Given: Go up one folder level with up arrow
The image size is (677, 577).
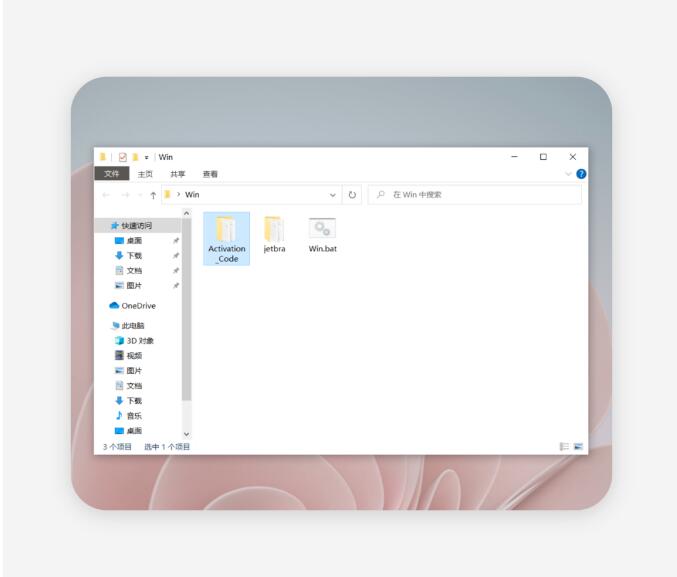Looking at the screenshot, I should 153,195.
